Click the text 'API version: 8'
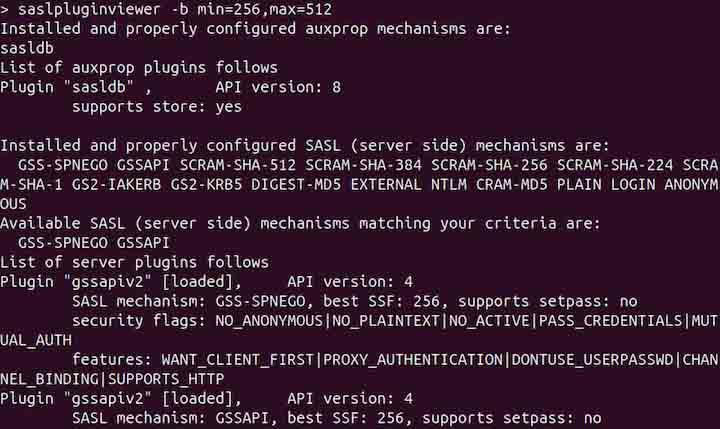The width and height of the screenshot is (720, 429). [x=278, y=87]
